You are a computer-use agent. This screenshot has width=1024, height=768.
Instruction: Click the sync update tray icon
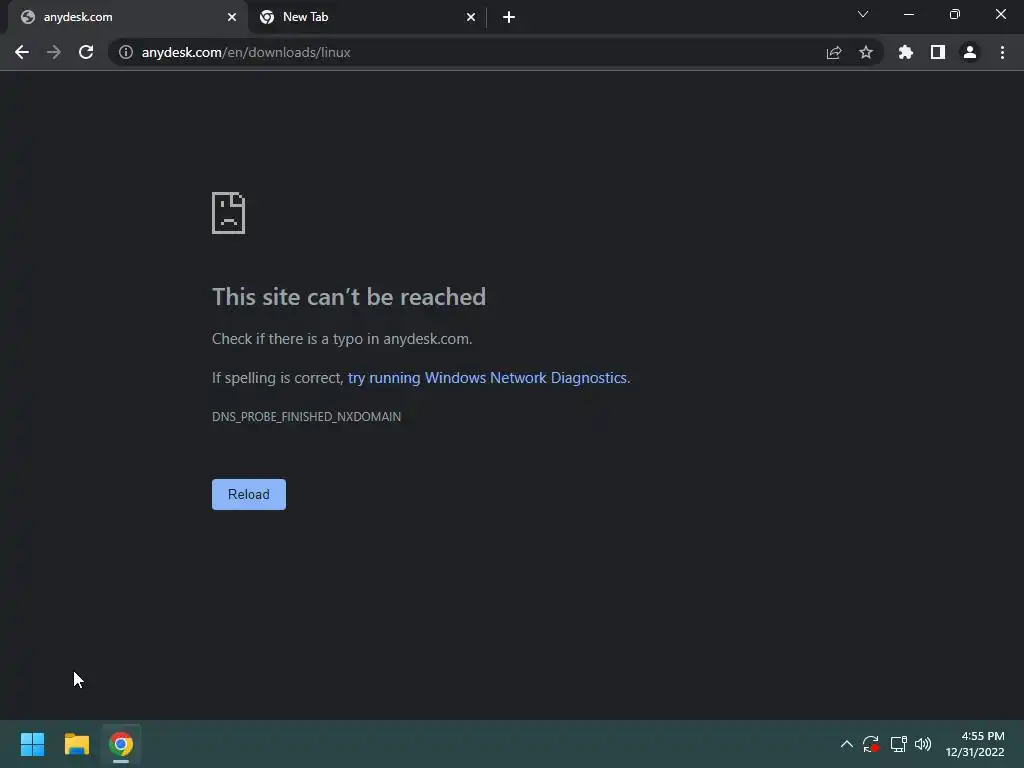click(x=871, y=744)
